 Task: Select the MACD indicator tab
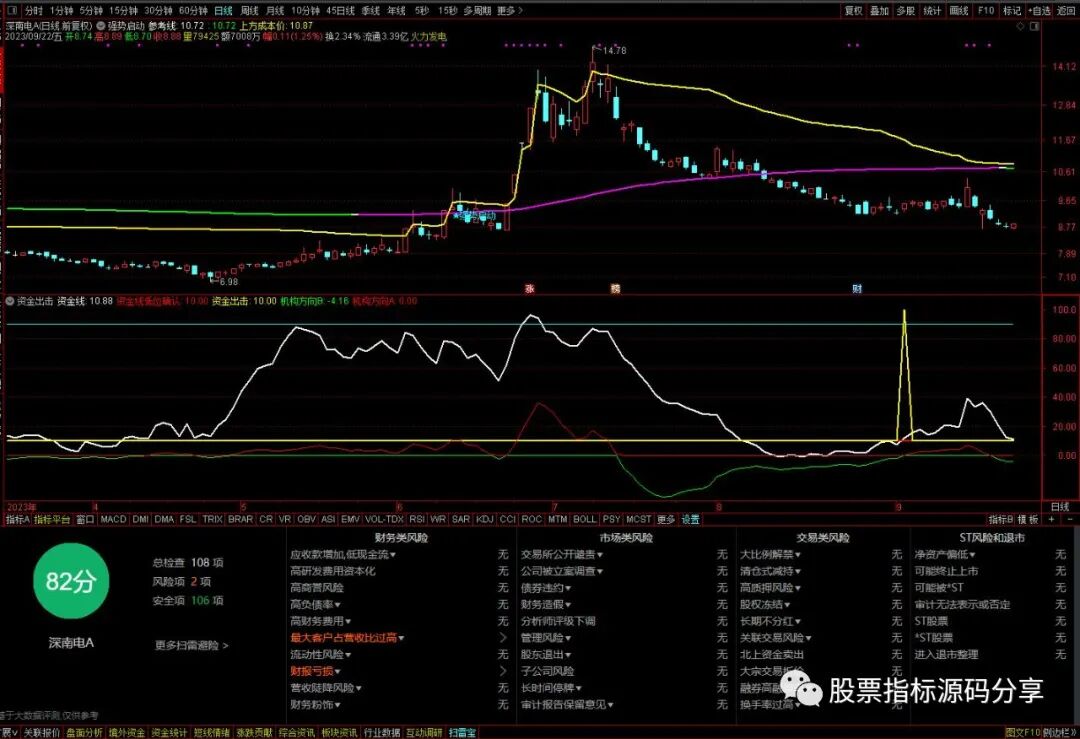coord(113,519)
